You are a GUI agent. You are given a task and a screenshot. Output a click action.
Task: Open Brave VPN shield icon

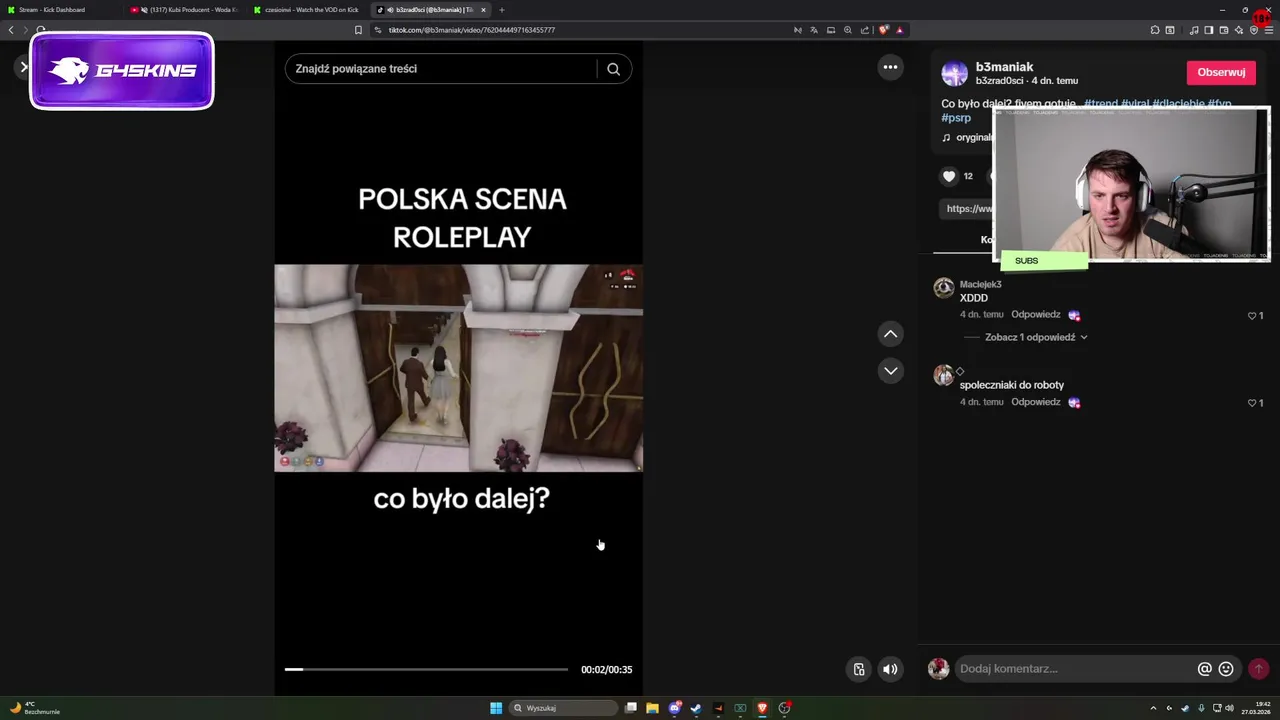pos(1254,30)
